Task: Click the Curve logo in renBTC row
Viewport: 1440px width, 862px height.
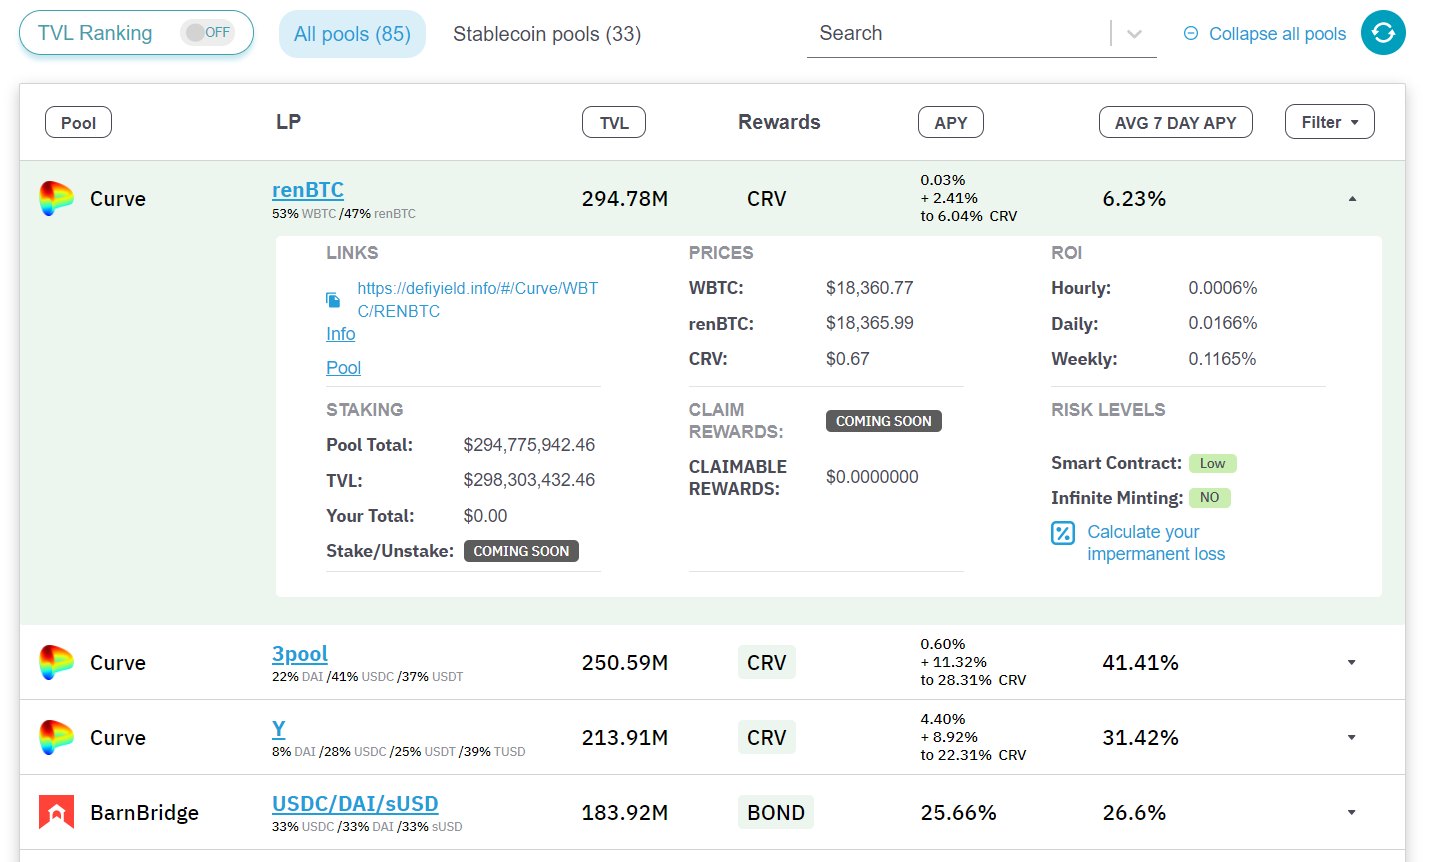Action: click(x=56, y=199)
